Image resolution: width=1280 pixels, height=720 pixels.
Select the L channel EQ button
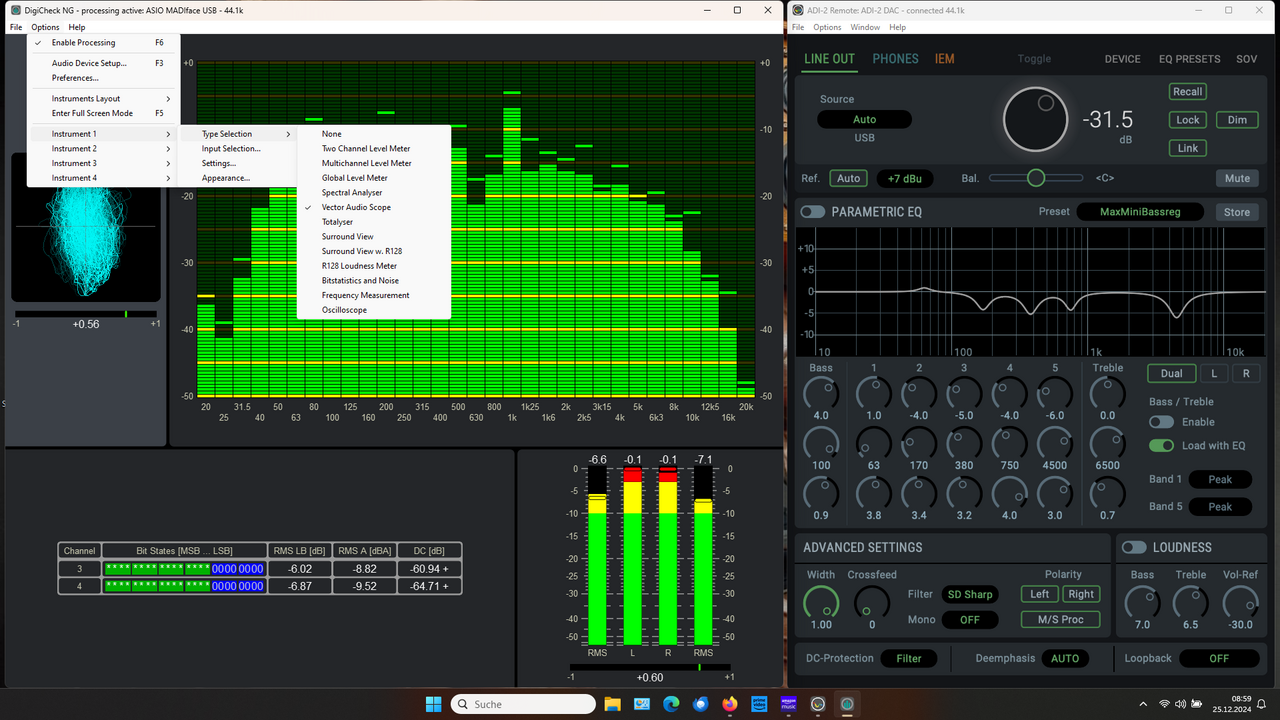[x=1214, y=373]
